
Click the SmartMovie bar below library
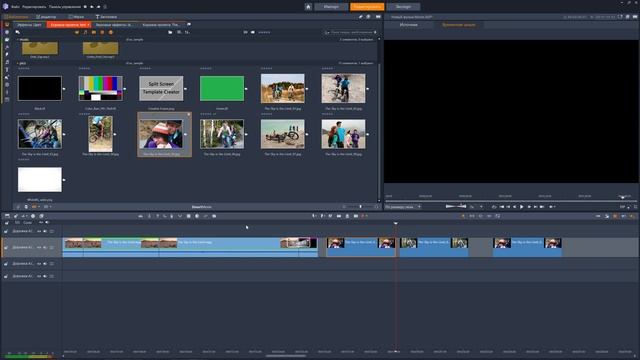pyautogui.click(x=202, y=207)
